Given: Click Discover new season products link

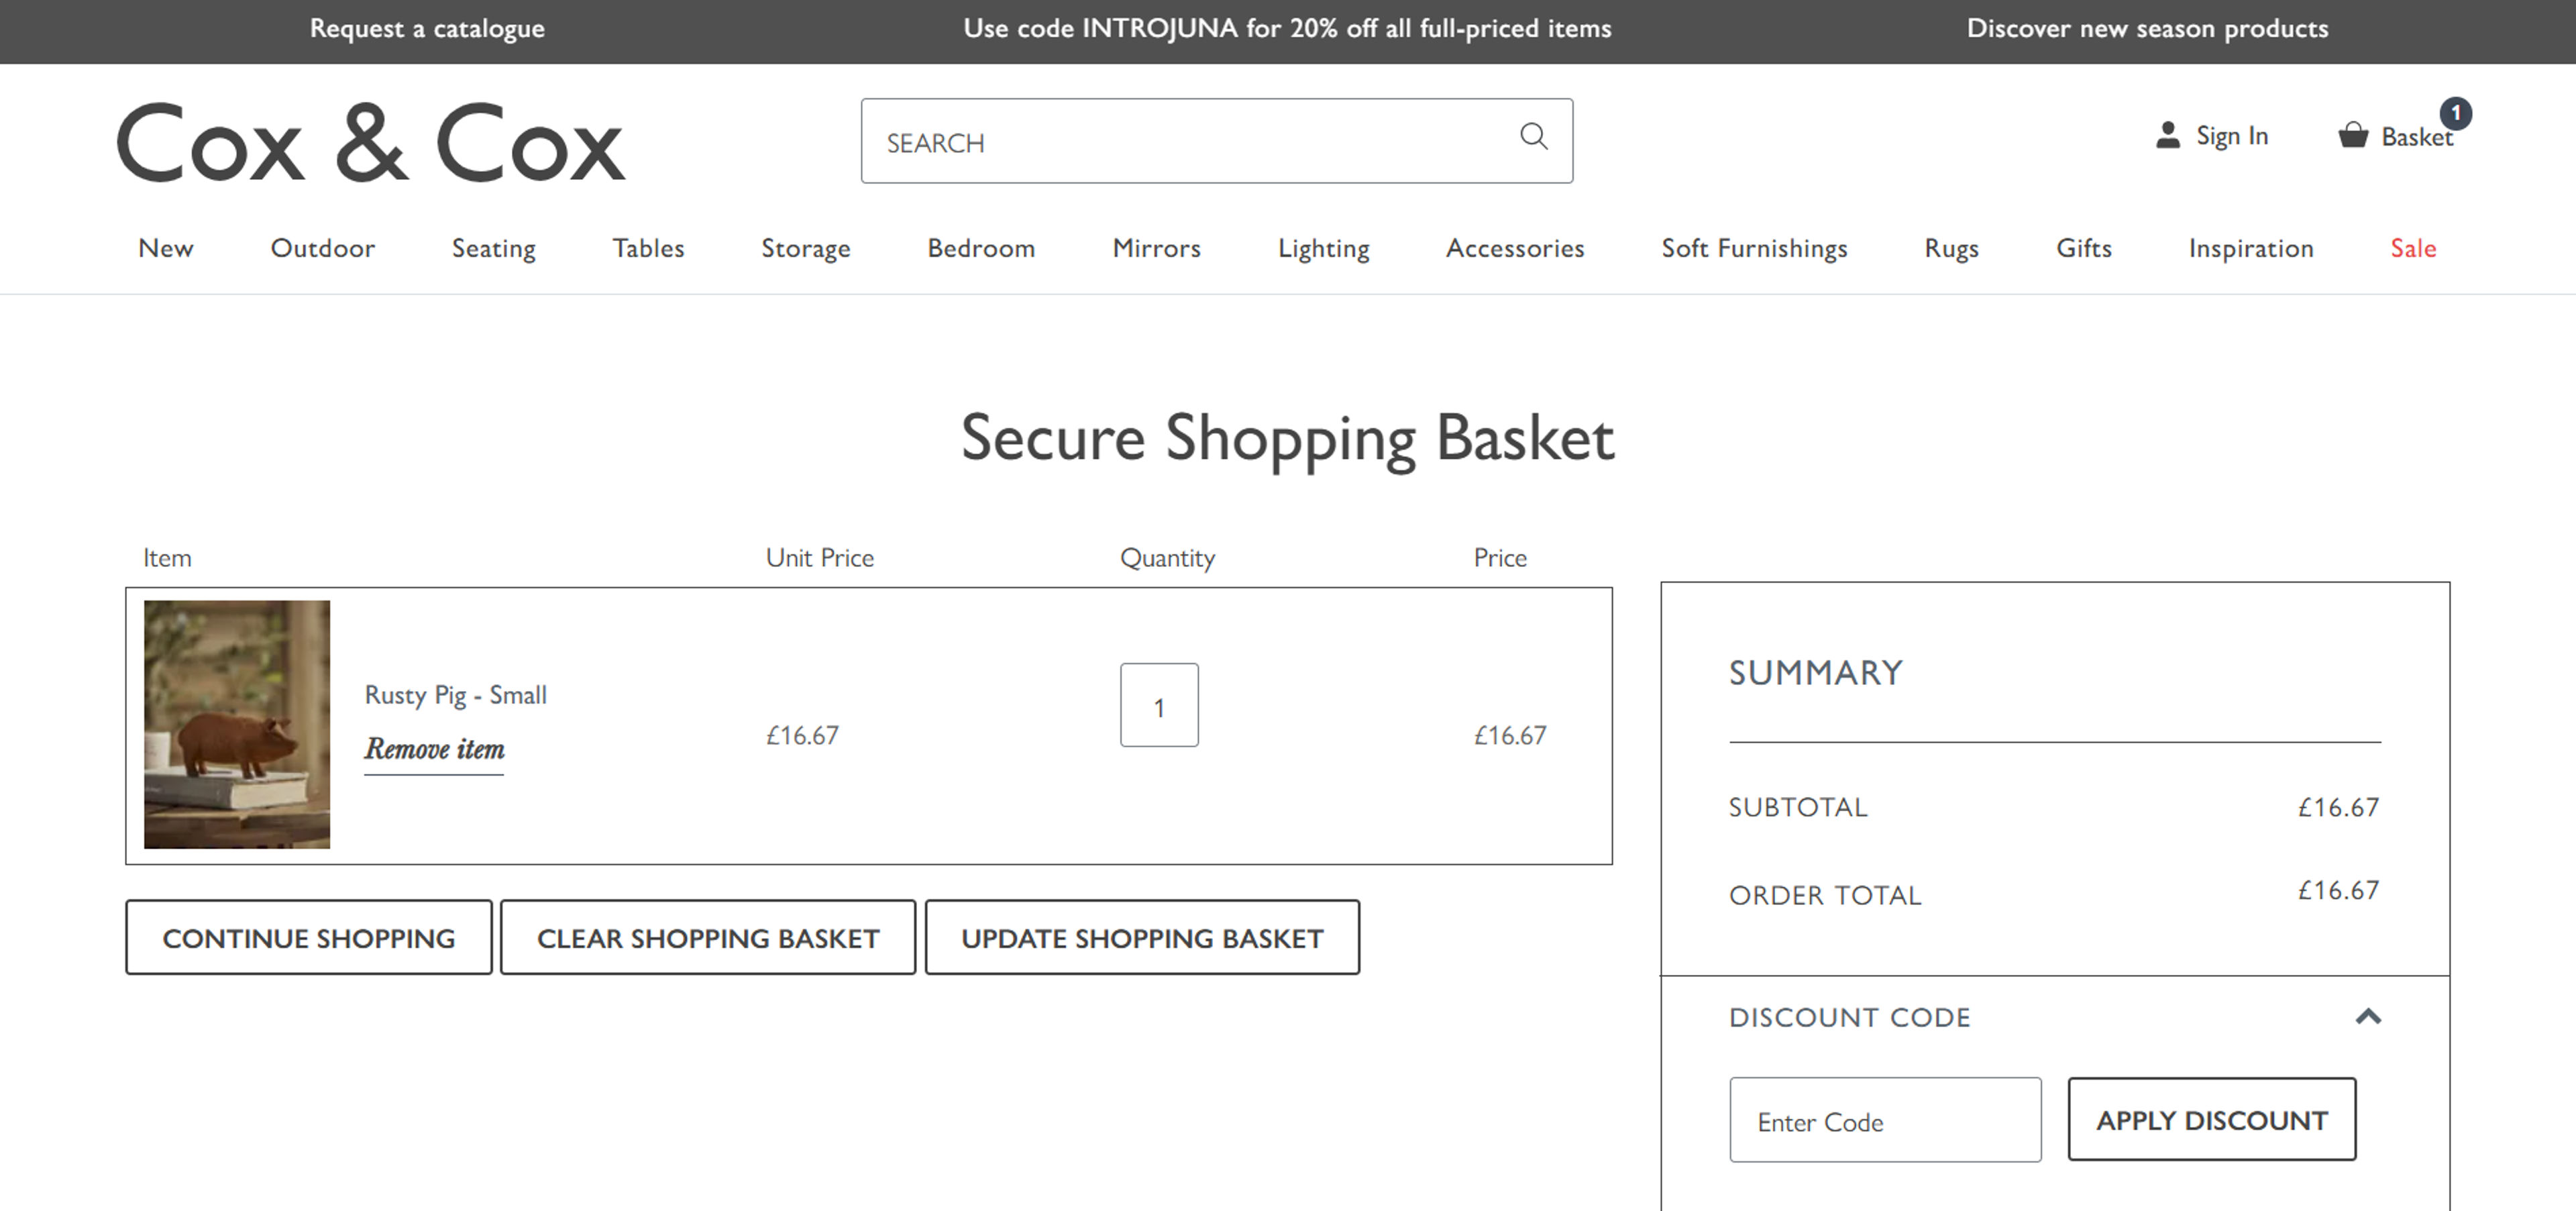Looking at the screenshot, I should 2147,29.
